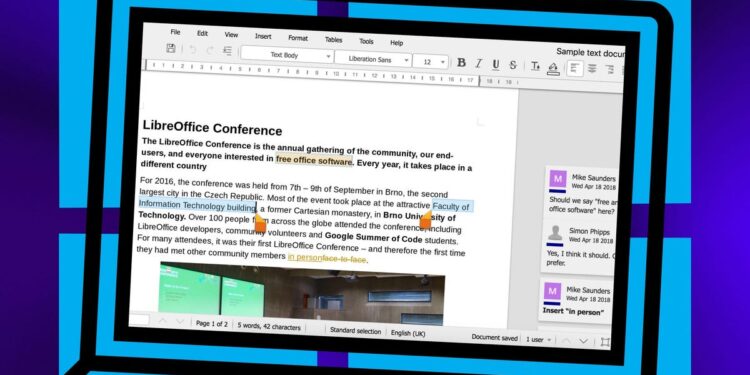Open the Tools menu

366,41
